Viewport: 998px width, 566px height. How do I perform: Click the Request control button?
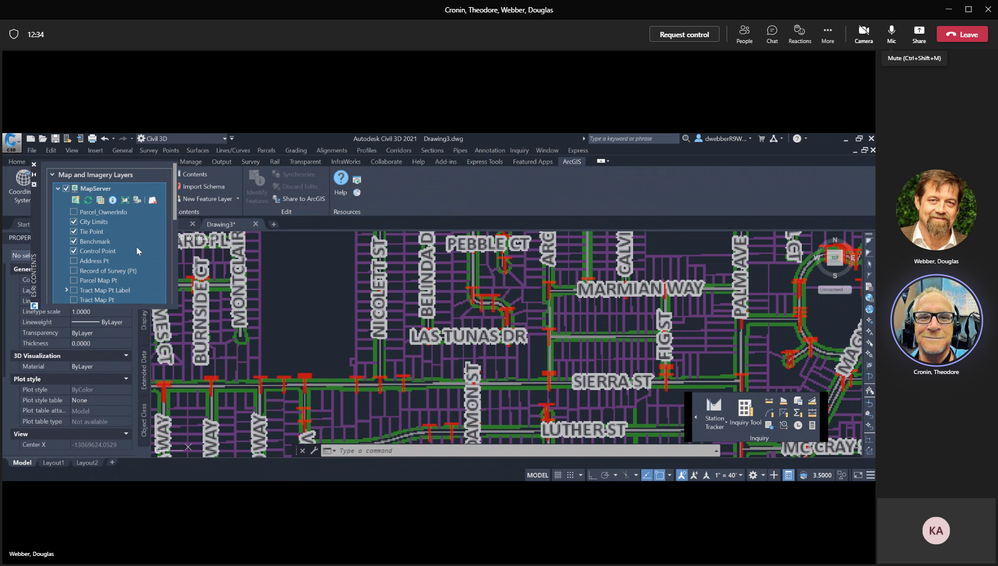click(x=684, y=34)
